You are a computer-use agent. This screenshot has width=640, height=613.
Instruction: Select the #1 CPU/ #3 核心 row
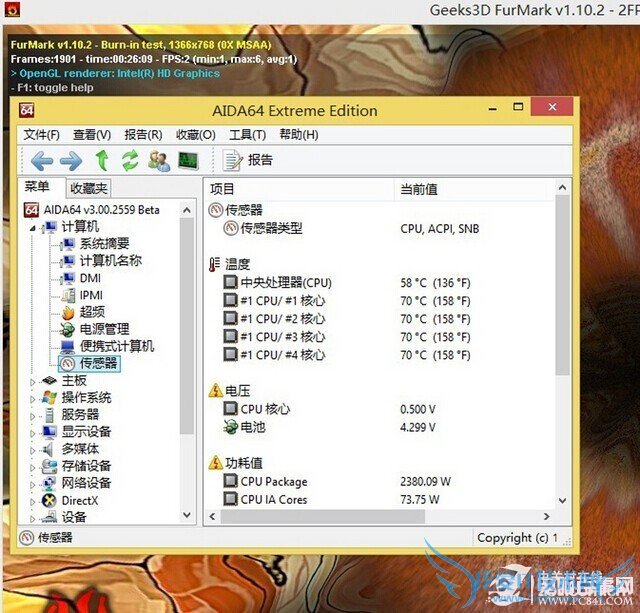(x=347, y=337)
